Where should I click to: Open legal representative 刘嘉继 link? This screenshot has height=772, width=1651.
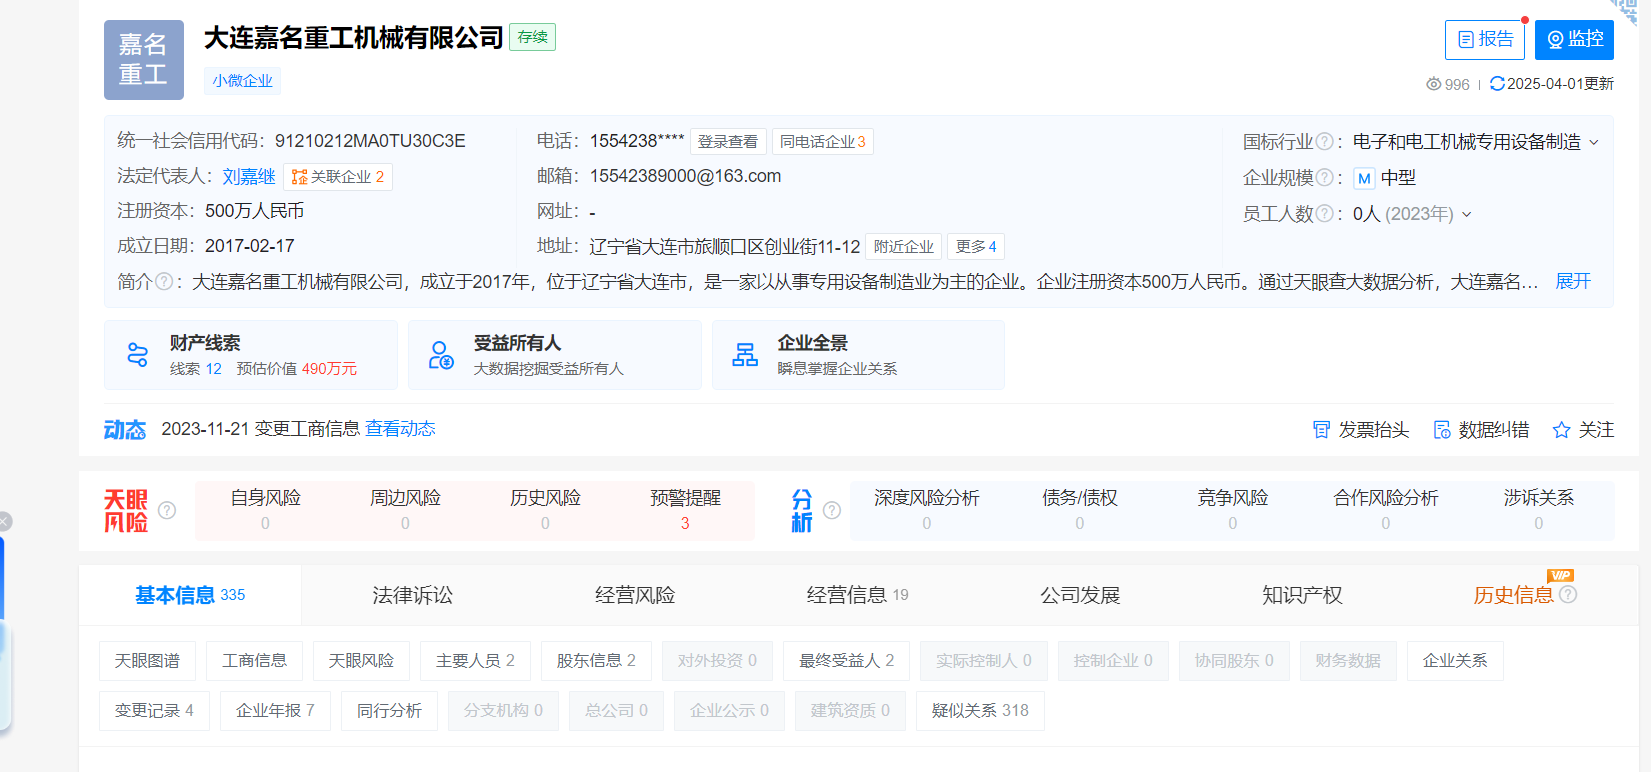point(248,177)
